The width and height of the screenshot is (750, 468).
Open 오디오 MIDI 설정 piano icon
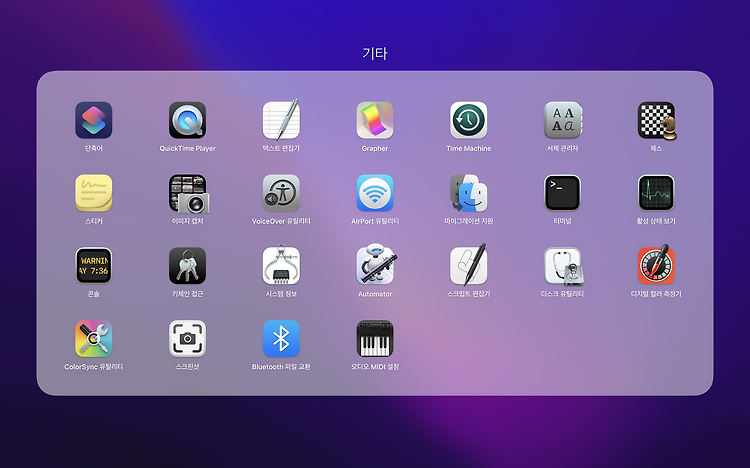coord(375,338)
